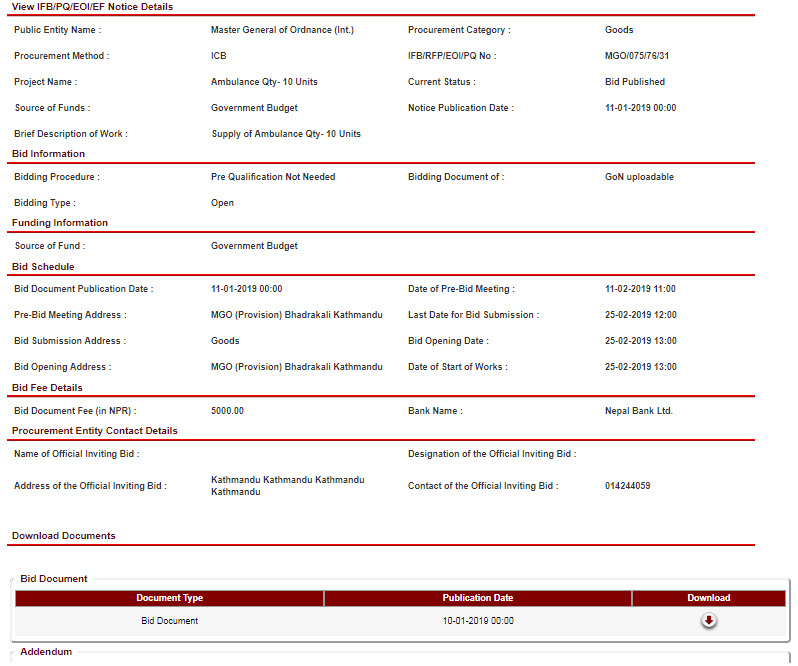Click the Bid Published status text
This screenshot has width=798, height=666.
pyautogui.click(x=634, y=82)
